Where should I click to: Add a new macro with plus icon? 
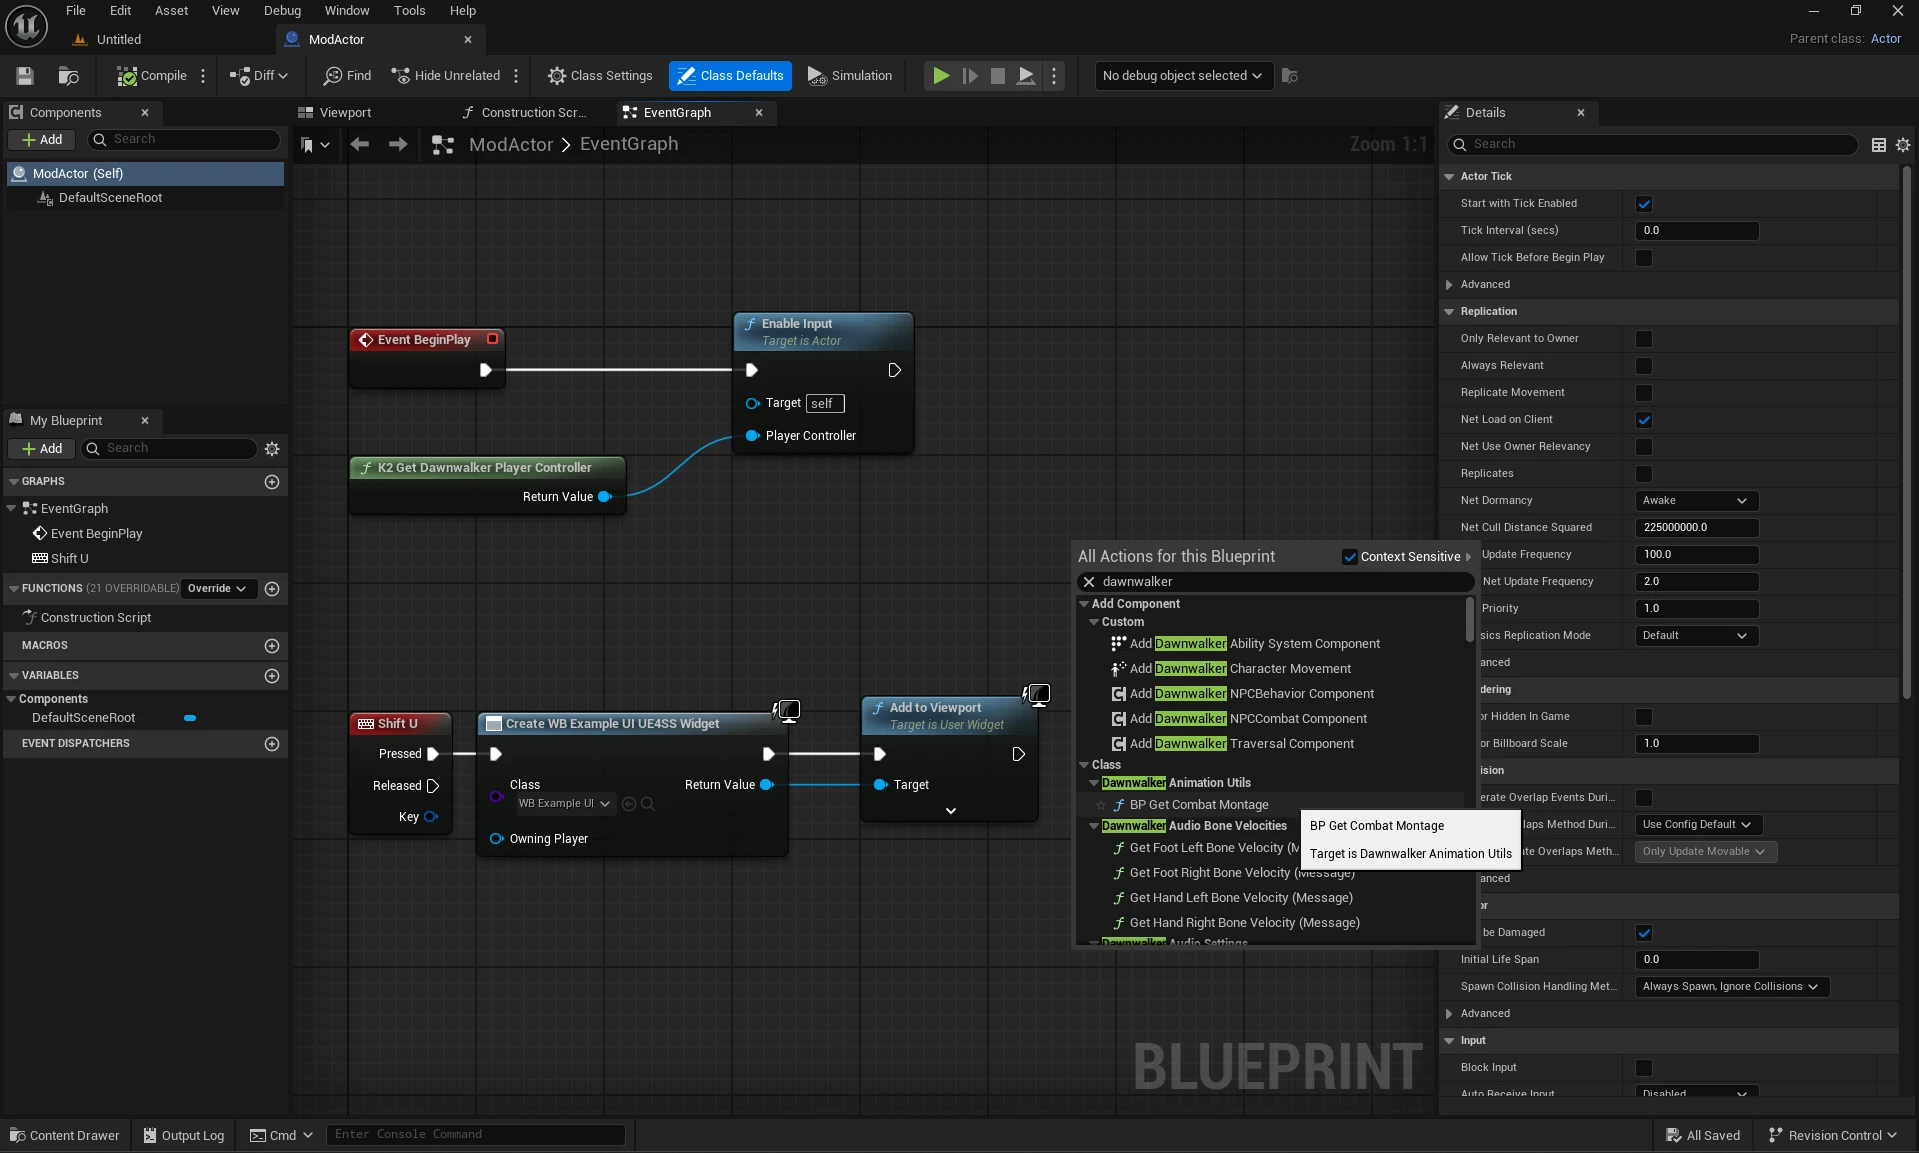pos(272,646)
